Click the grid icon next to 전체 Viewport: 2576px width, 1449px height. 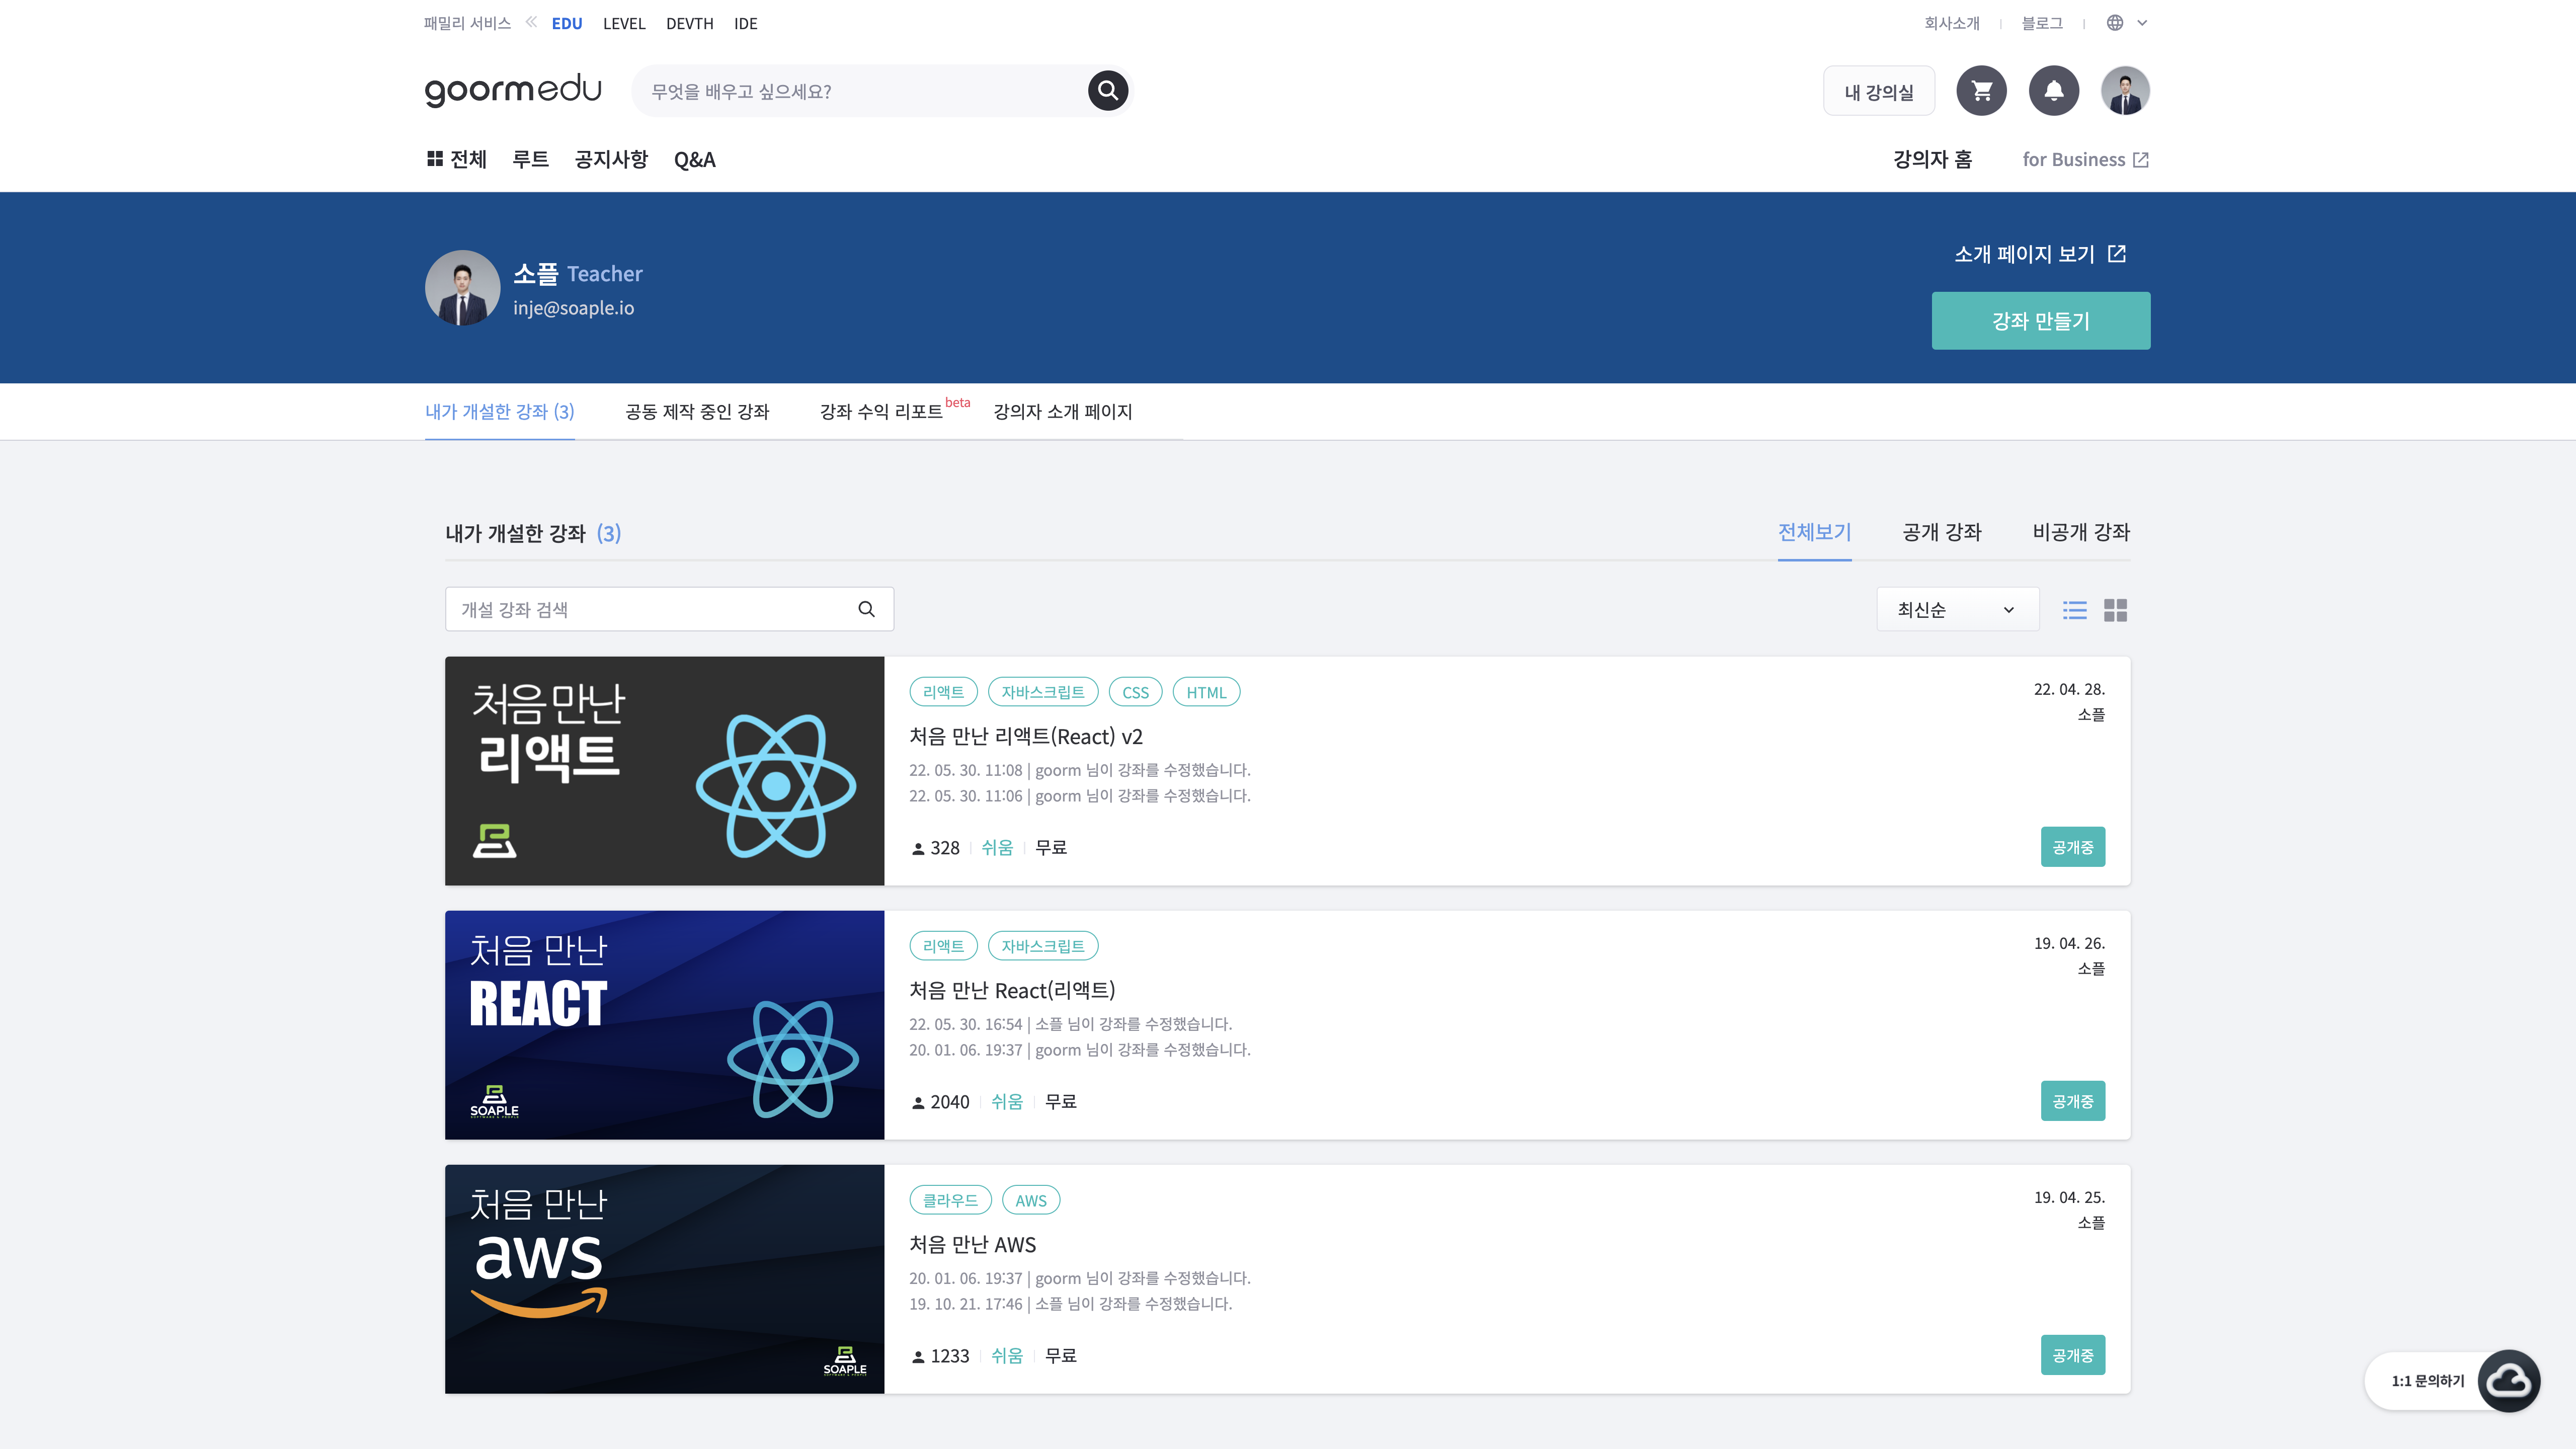[x=435, y=159]
